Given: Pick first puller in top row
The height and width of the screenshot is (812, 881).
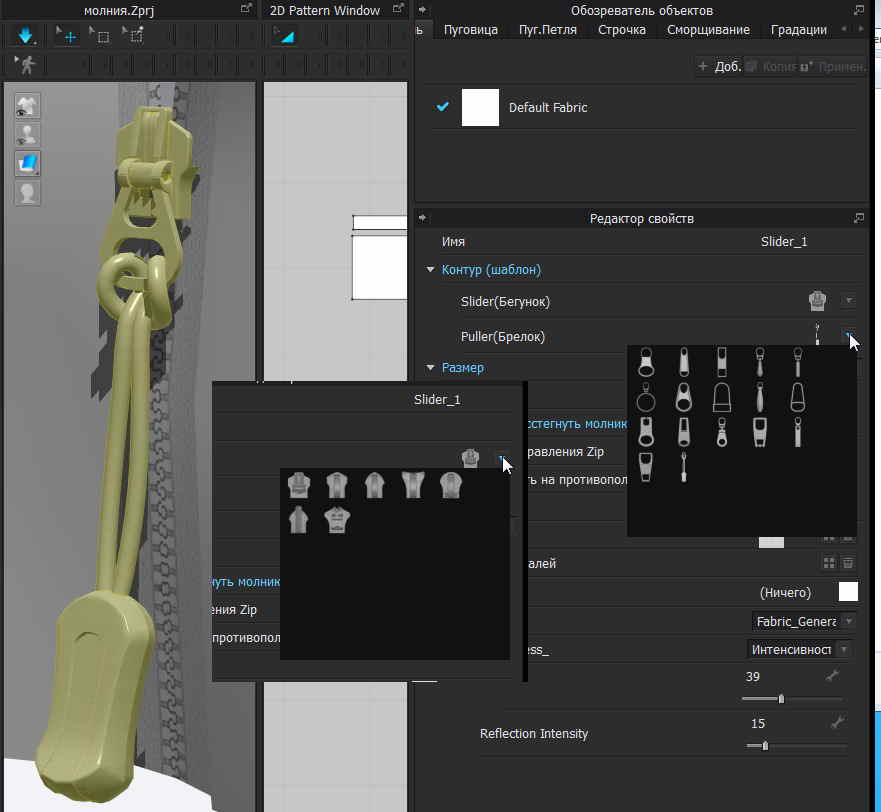Looking at the screenshot, I should pos(646,362).
